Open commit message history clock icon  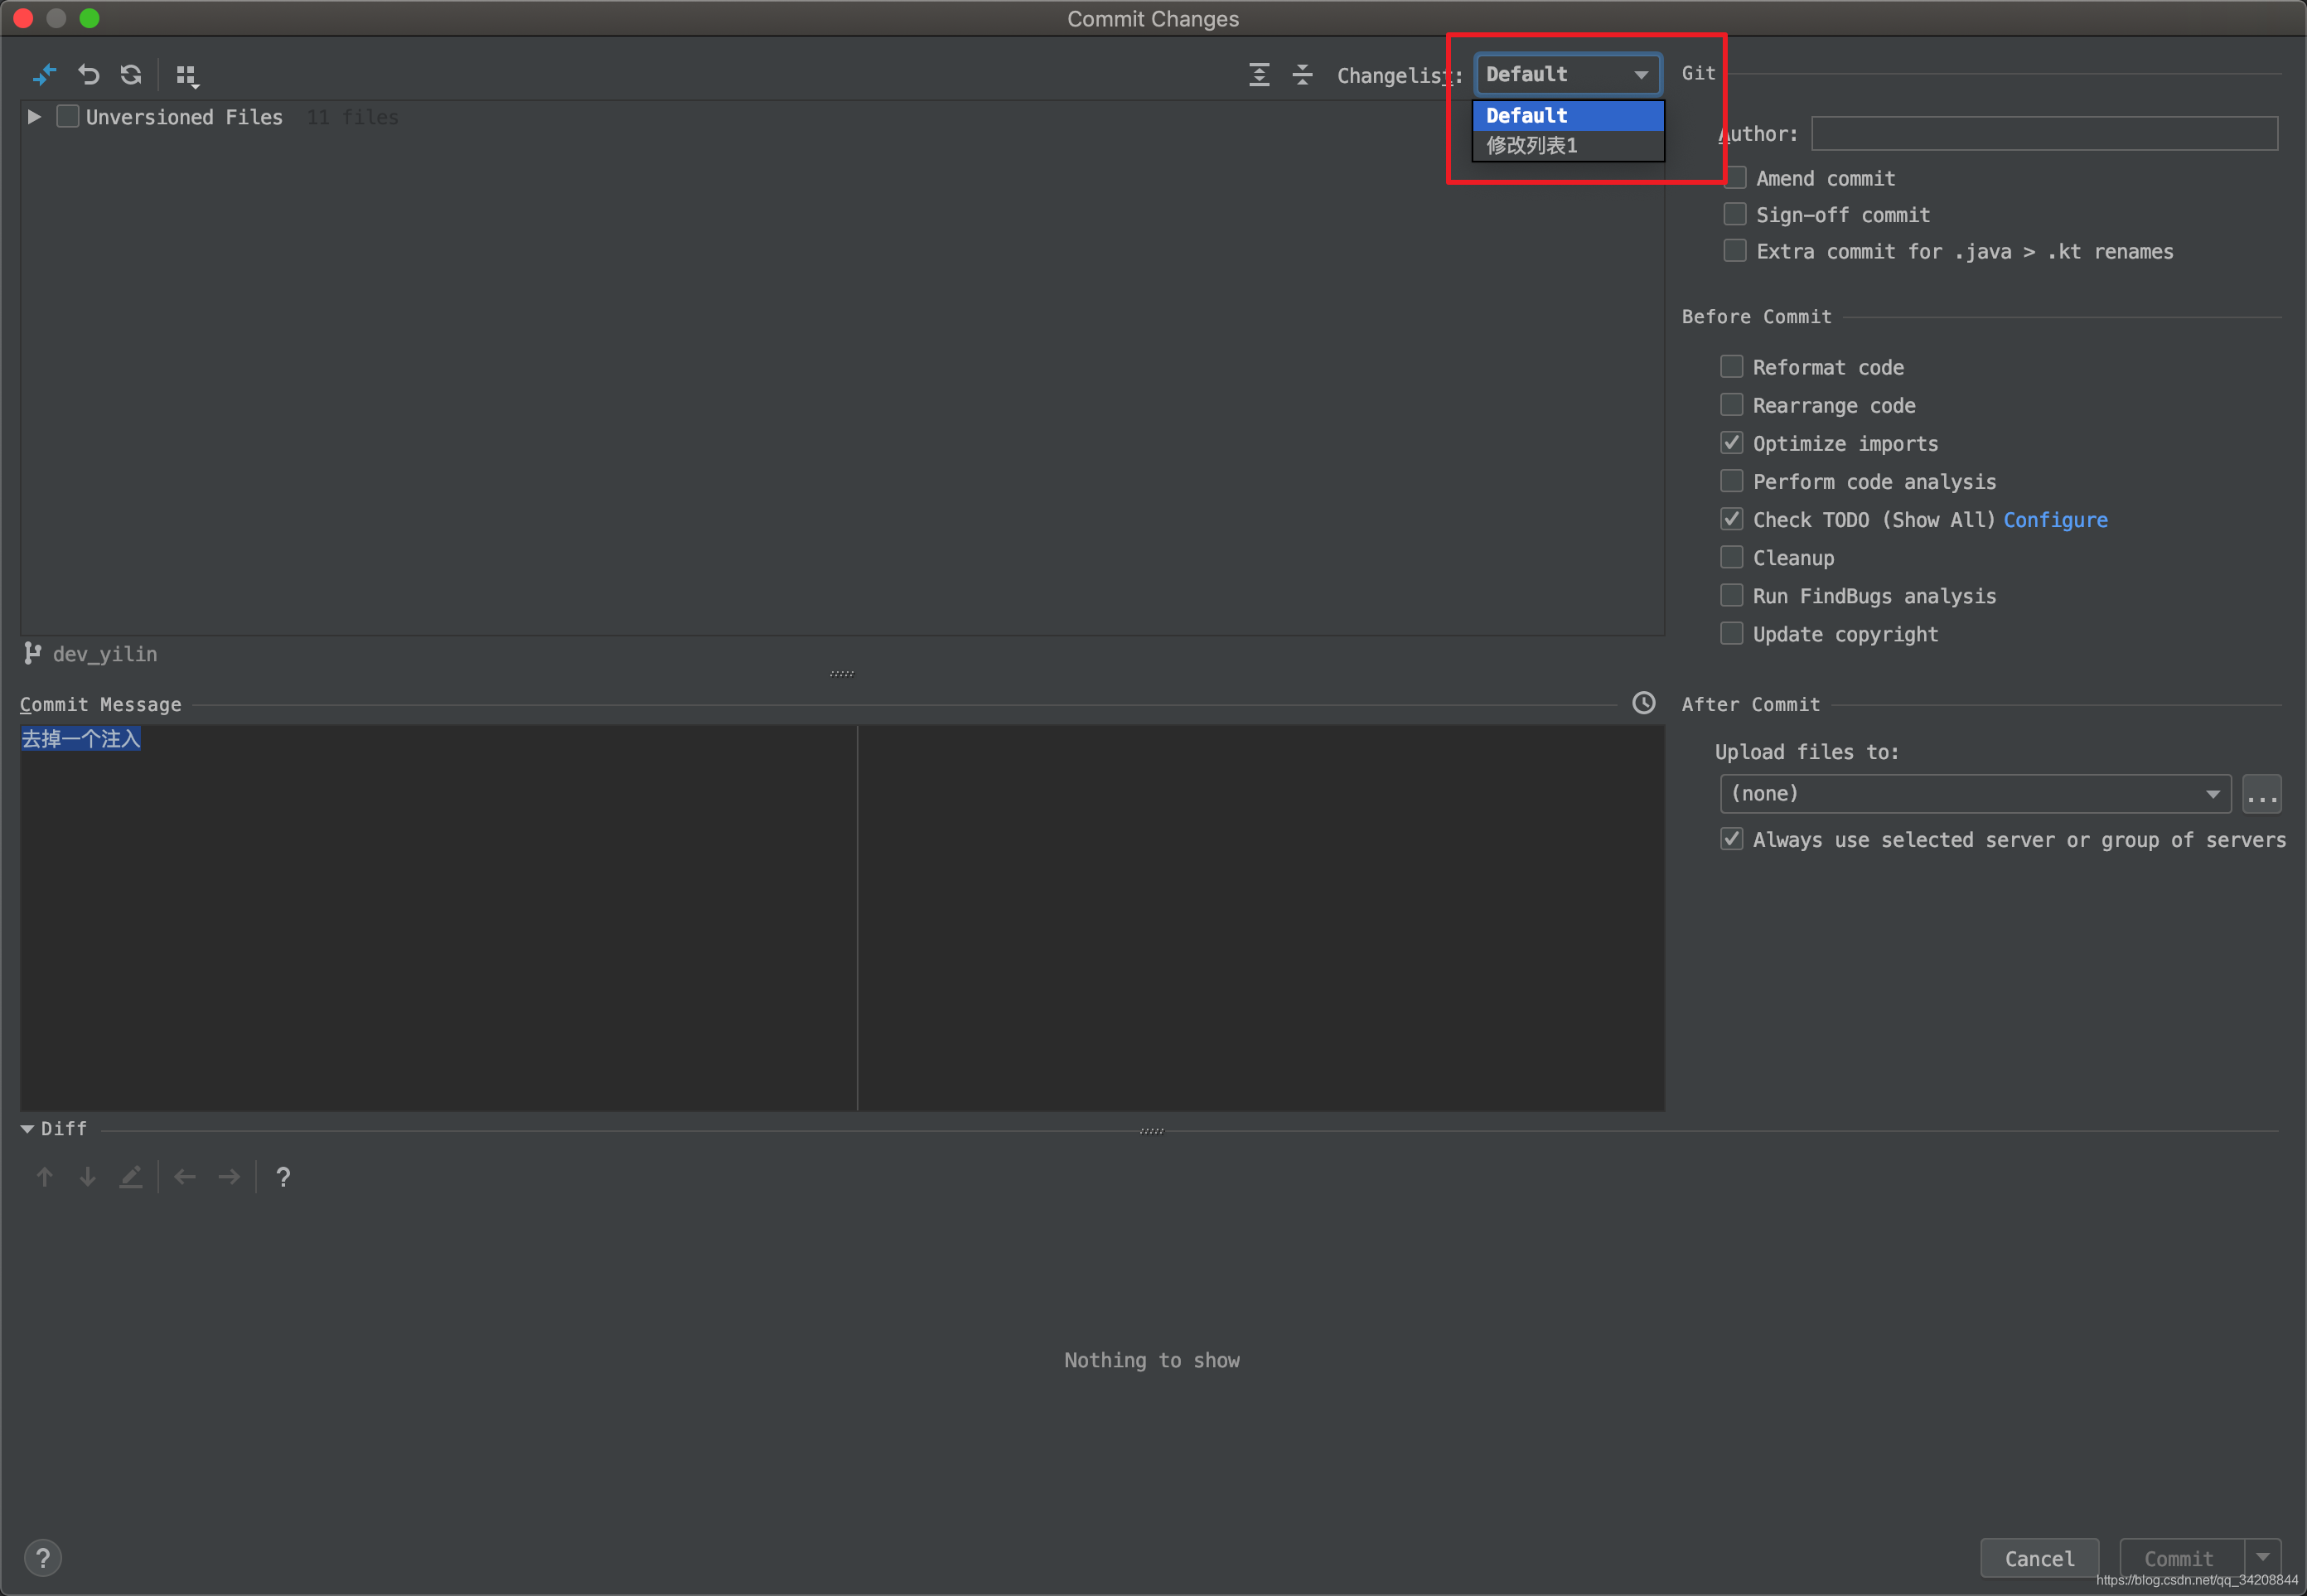(x=1643, y=703)
